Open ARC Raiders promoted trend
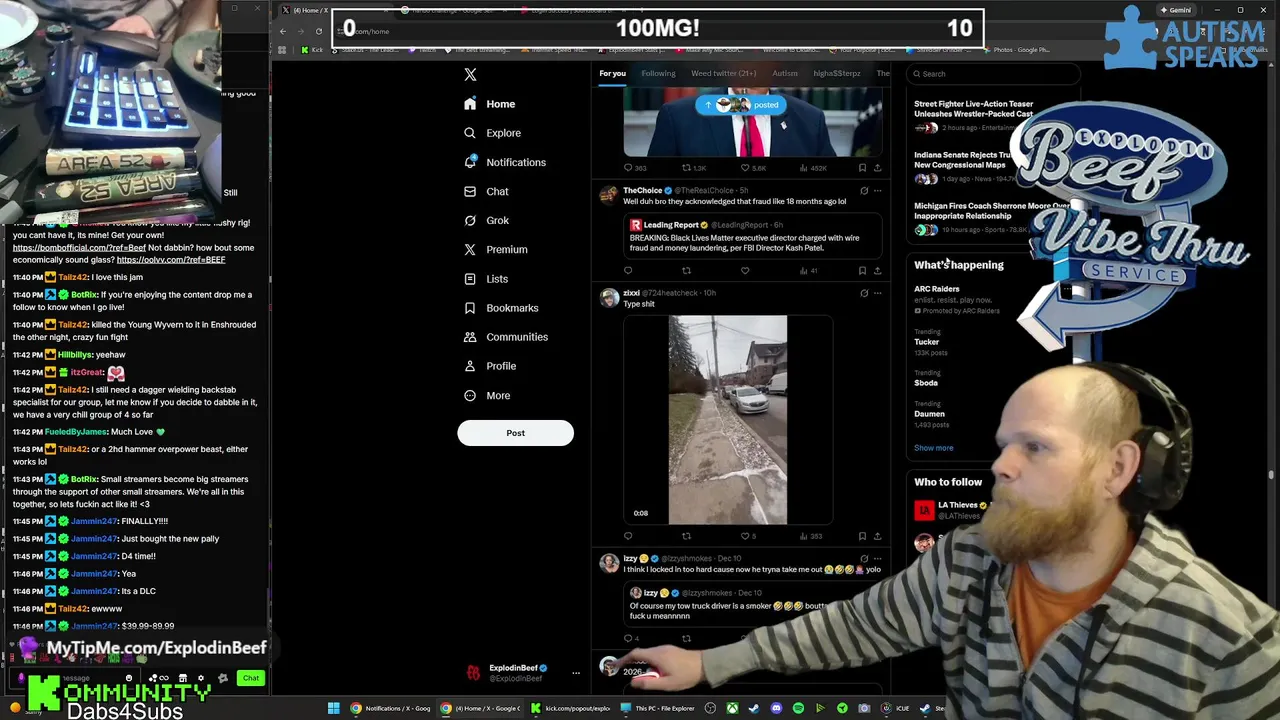Image resolution: width=1280 pixels, height=720 pixels. [957, 299]
